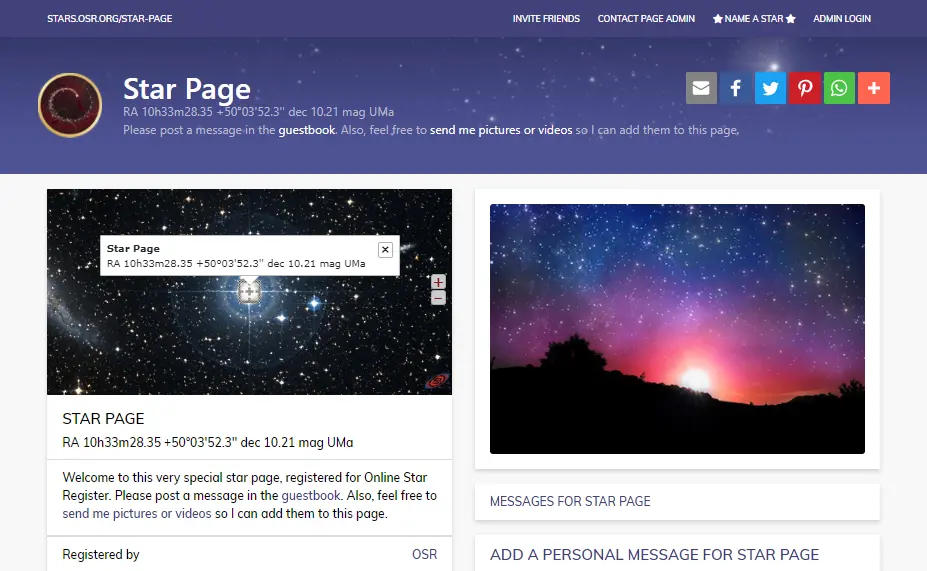Click the OSR registered-by link
Screen dimensions: 927x571
(424, 554)
